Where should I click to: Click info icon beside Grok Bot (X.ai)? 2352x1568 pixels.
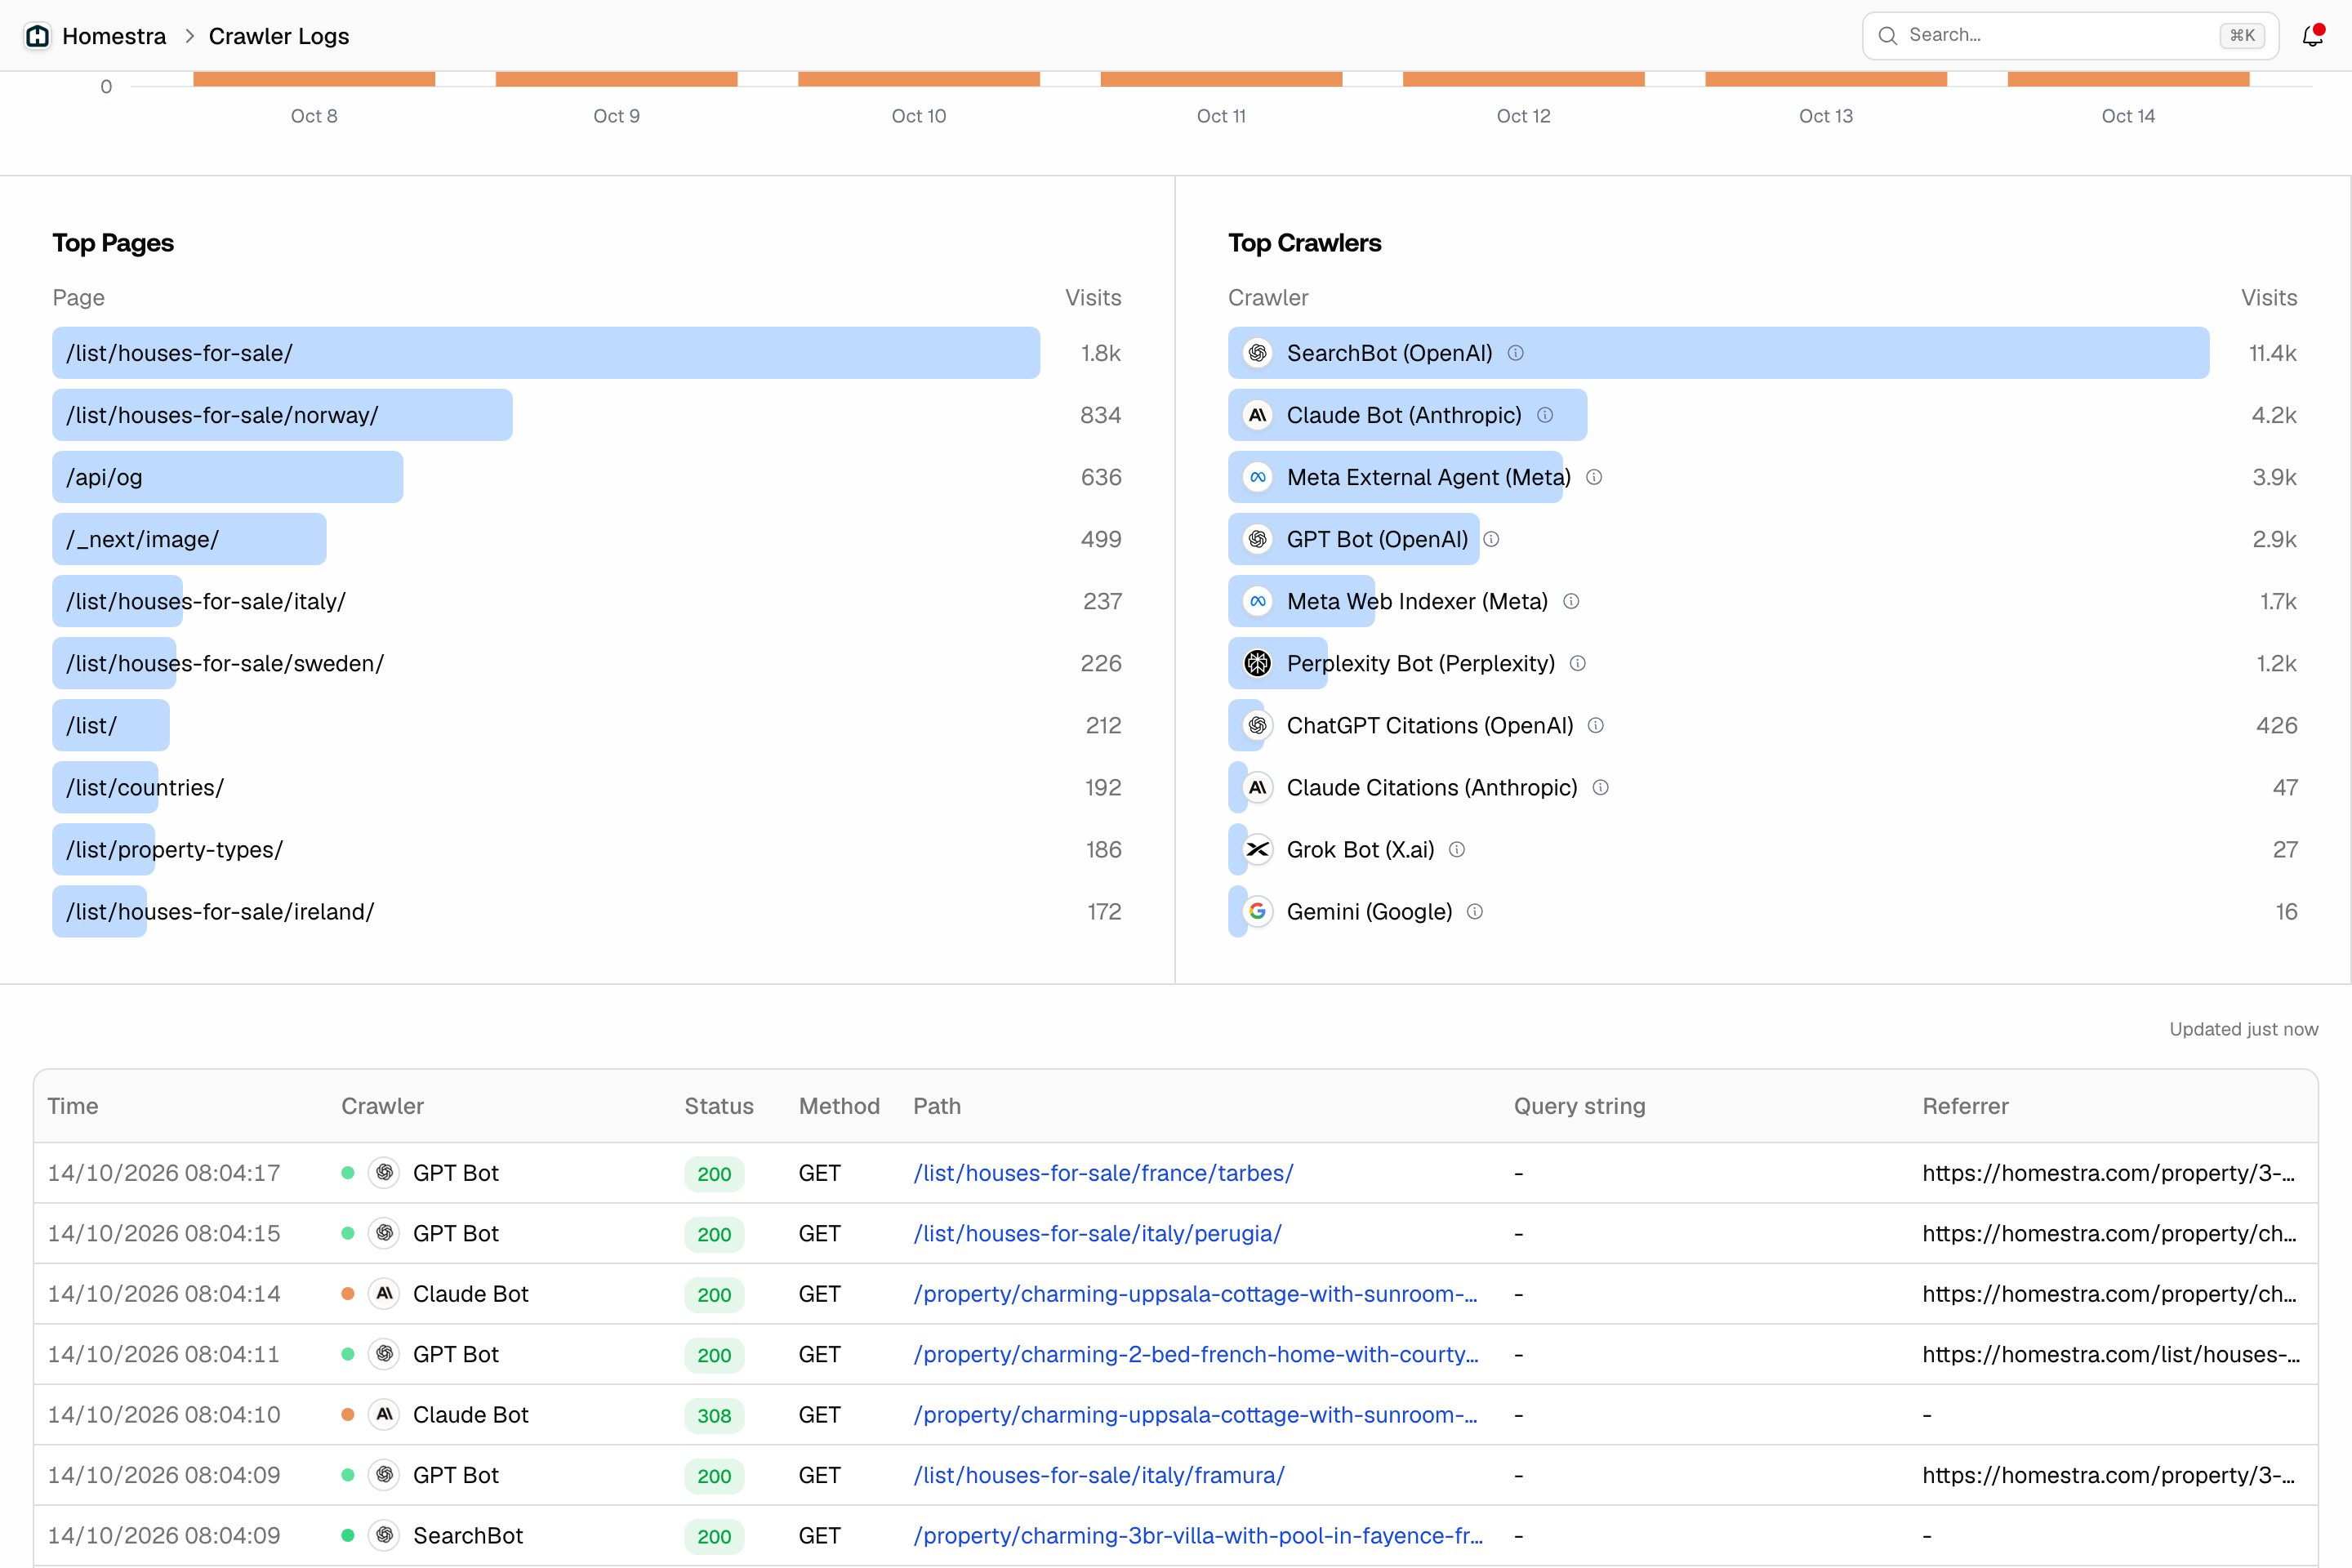click(1457, 849)
